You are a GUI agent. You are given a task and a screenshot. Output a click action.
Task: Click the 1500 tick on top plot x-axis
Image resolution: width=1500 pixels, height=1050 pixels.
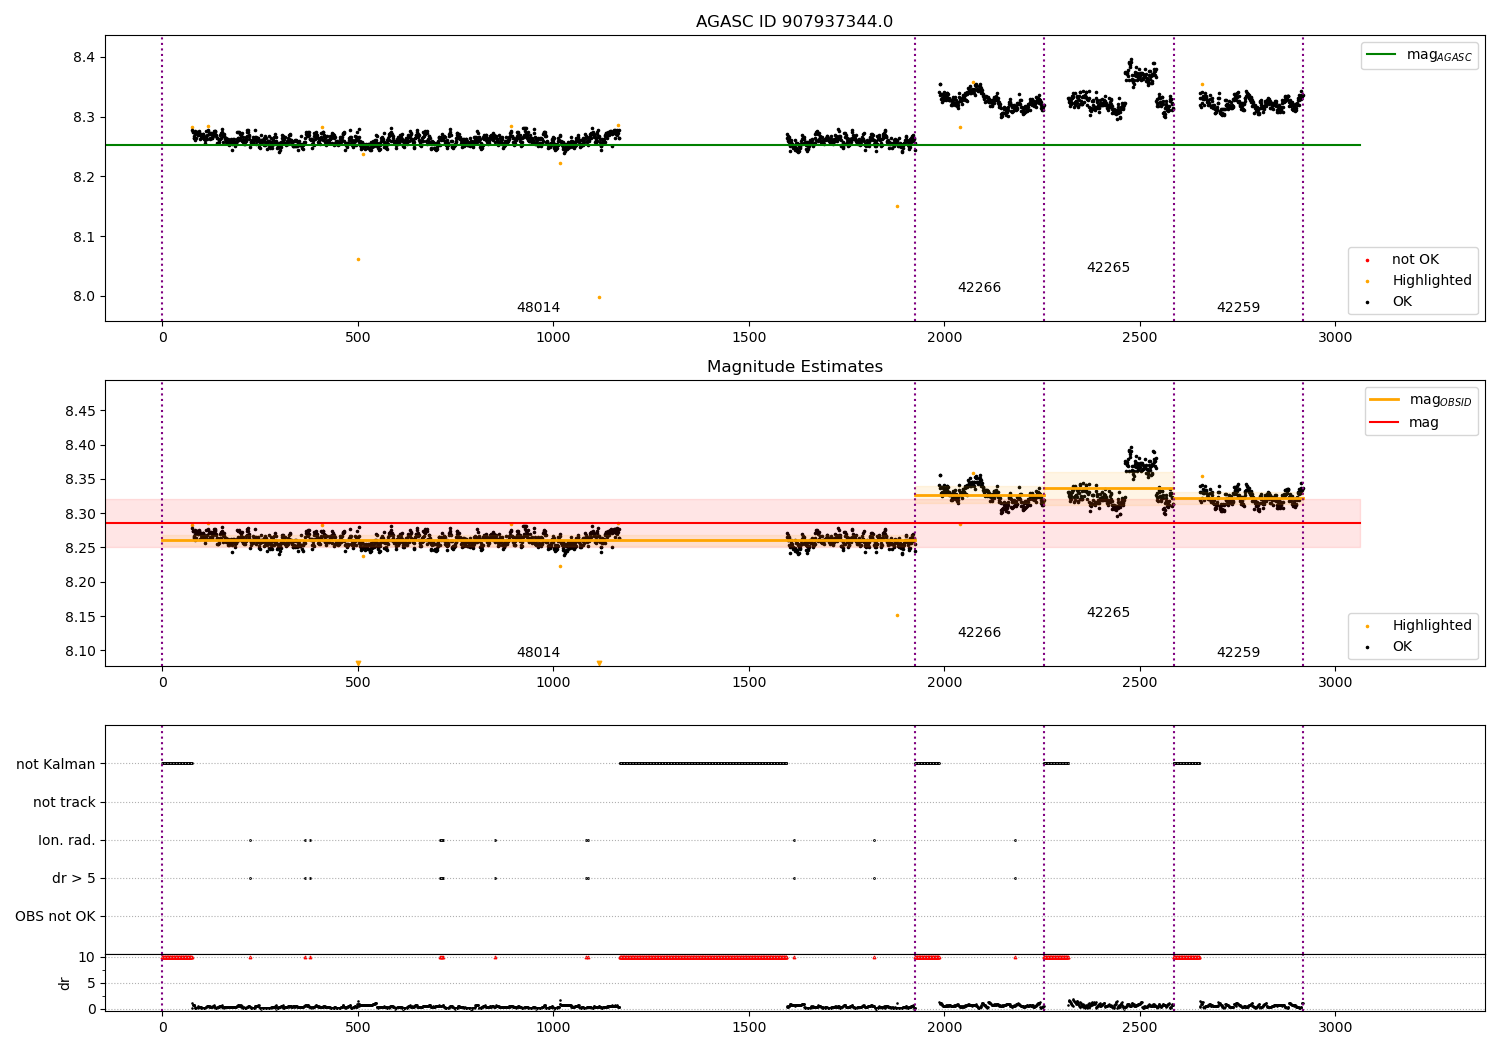click(749, 338)
